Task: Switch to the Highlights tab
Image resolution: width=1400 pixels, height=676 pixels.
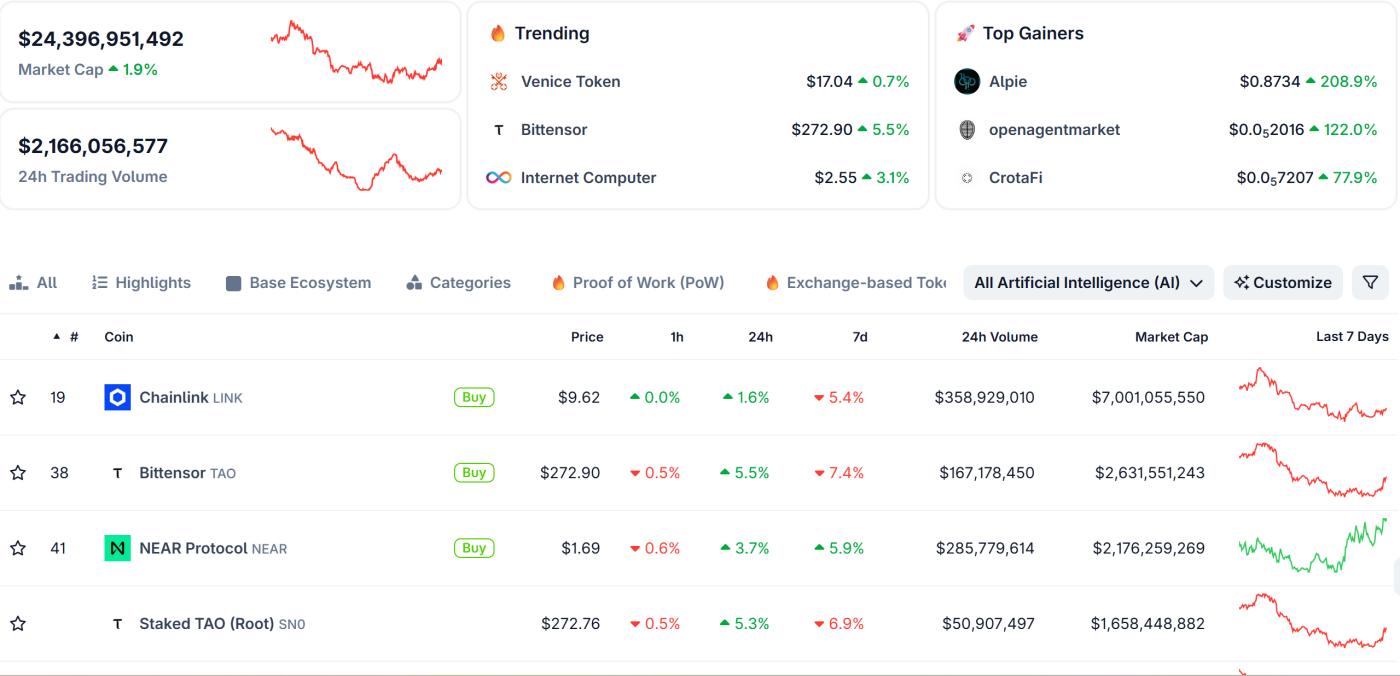Action: [x=141, y=283]
